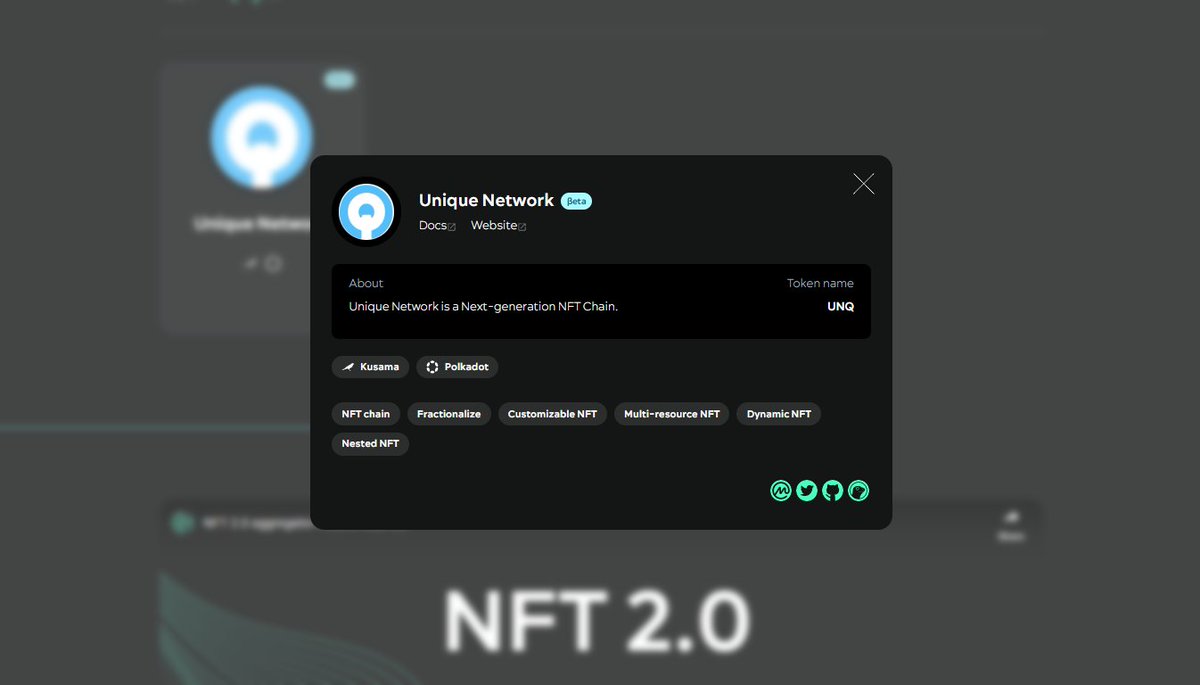Click the Beta badge
The width and height of the screenshot is (1200, 685).
pyautogui.click(x=576, y=201)
